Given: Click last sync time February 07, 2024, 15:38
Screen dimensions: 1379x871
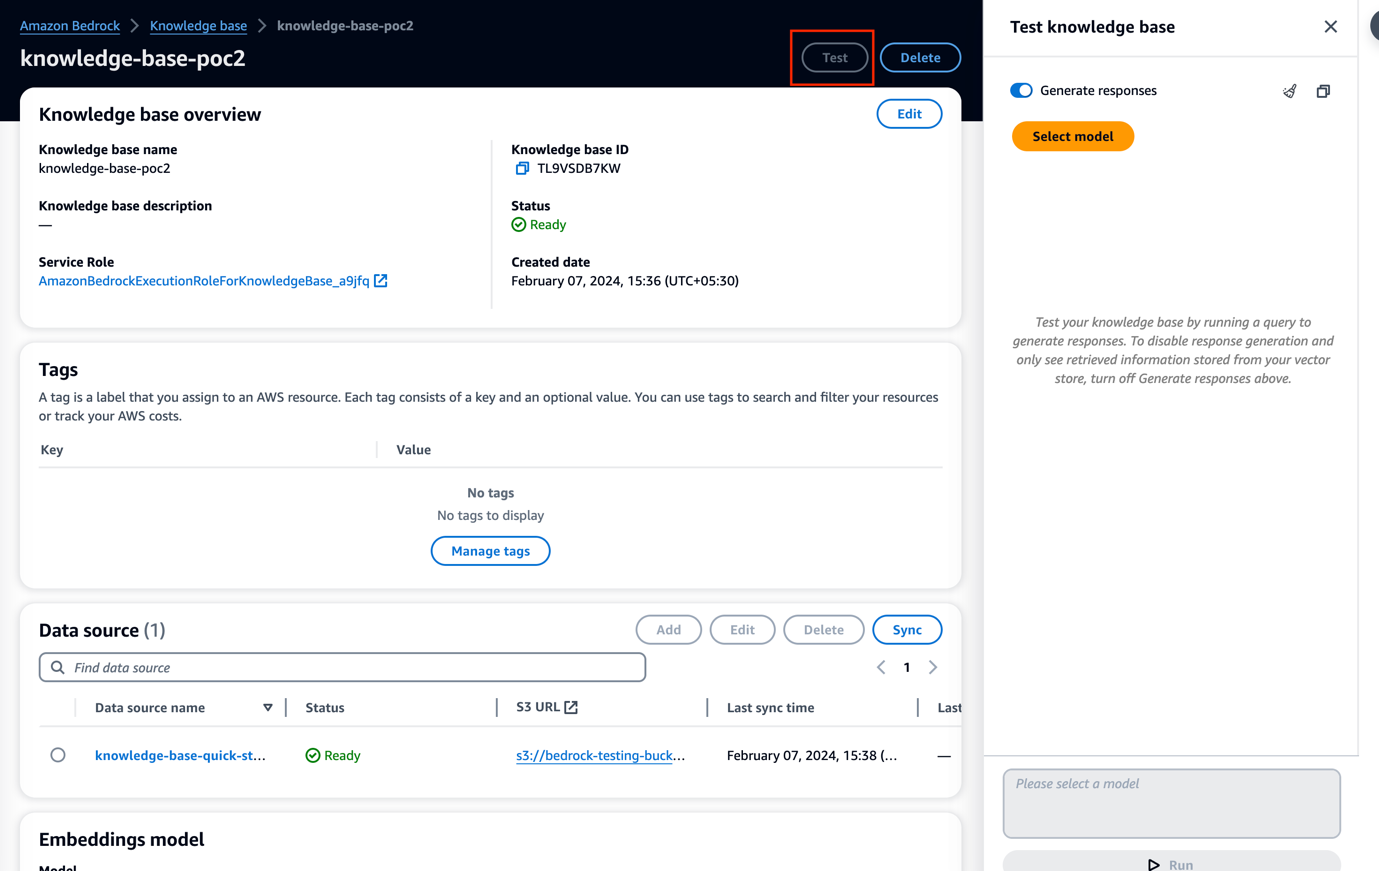Looking at the screenshot, I should [812, 755].
